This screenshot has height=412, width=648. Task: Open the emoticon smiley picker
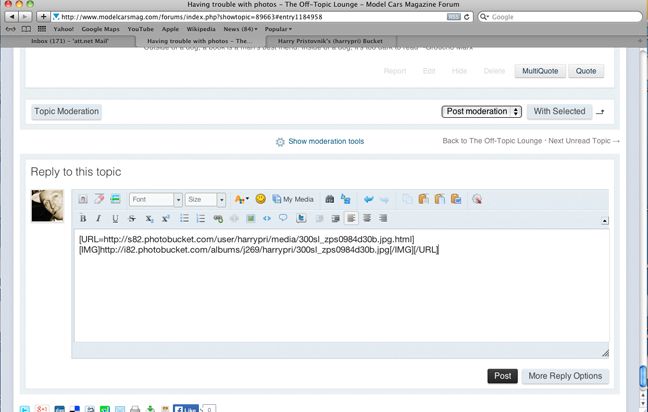(x=260, y=199)
